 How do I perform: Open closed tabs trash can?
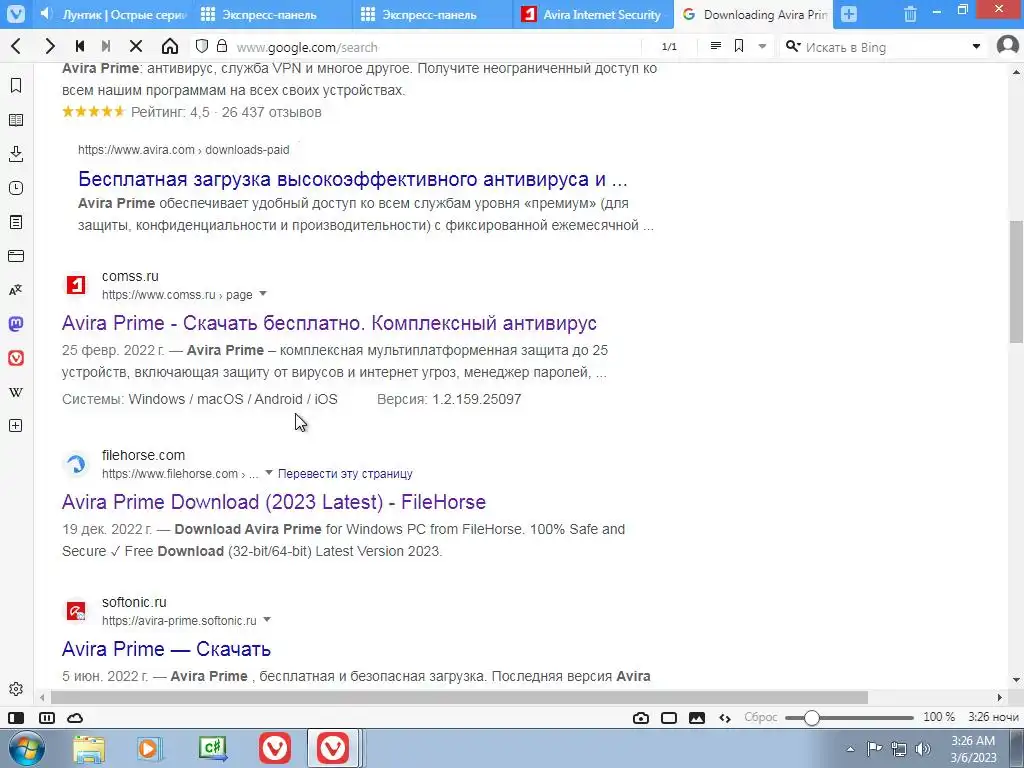tap(910, 14)
